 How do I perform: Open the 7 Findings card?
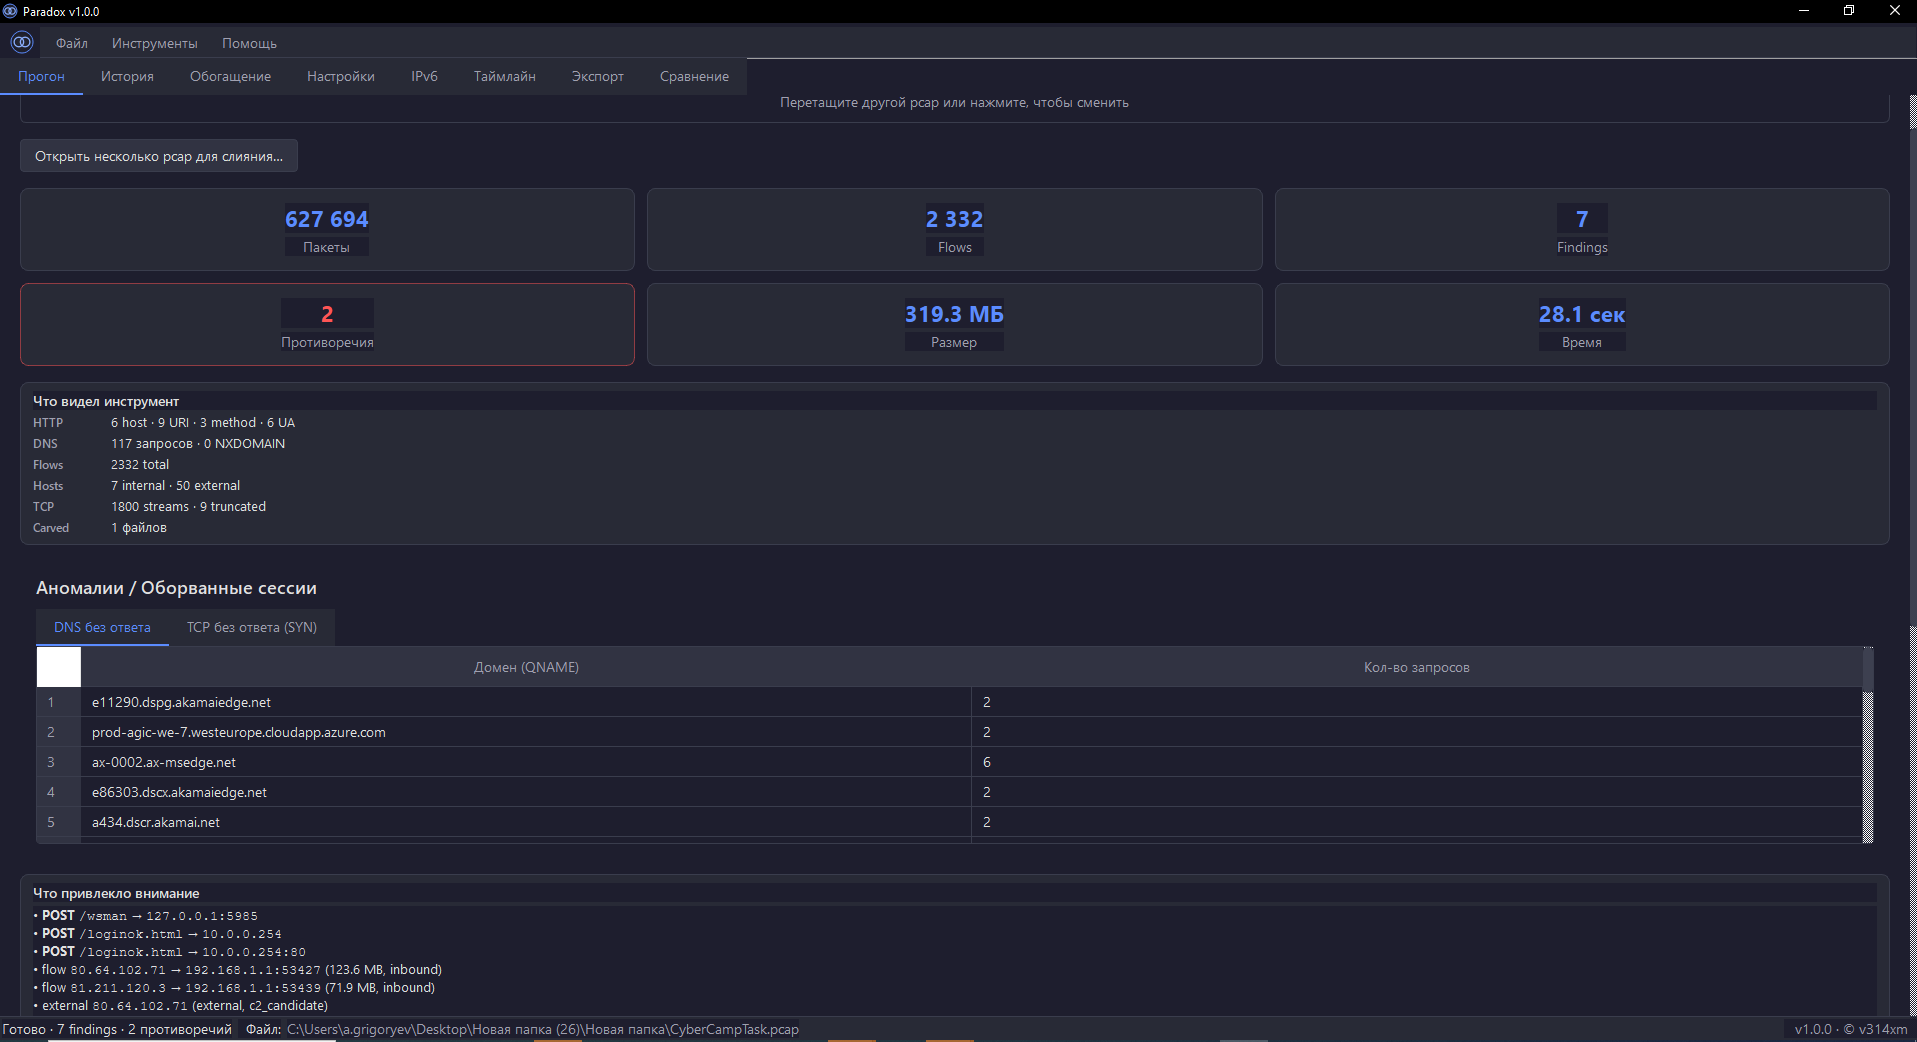[x=1582, y=229]
